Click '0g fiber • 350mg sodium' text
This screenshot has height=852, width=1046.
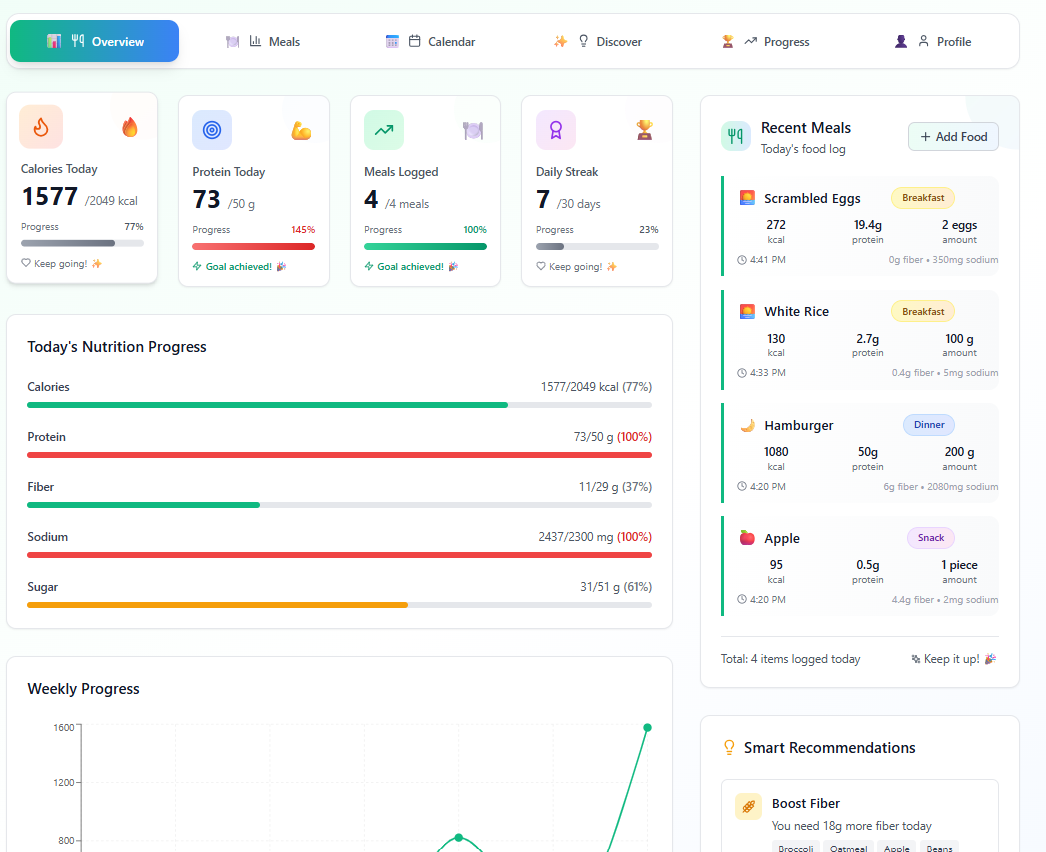tap(943, 260)
